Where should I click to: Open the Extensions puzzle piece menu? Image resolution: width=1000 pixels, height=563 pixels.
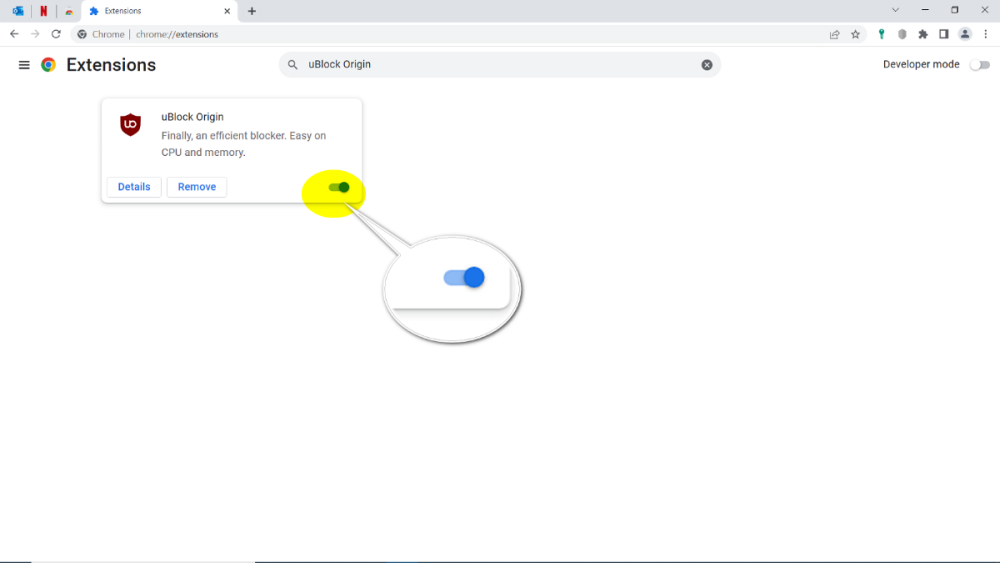[x=923, y=34]
